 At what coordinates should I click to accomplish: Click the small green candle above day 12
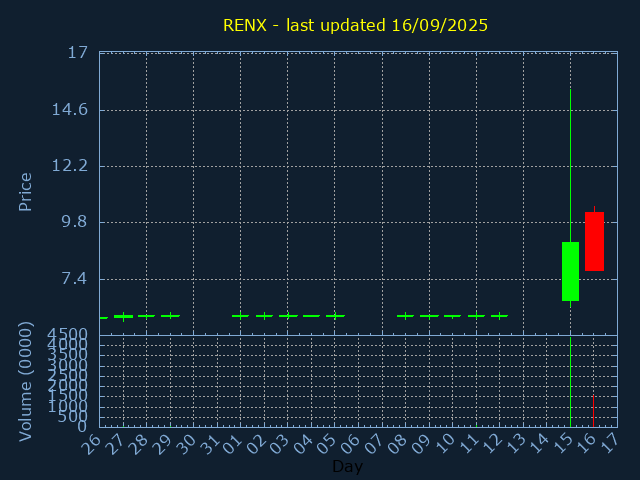coord(499,316)
